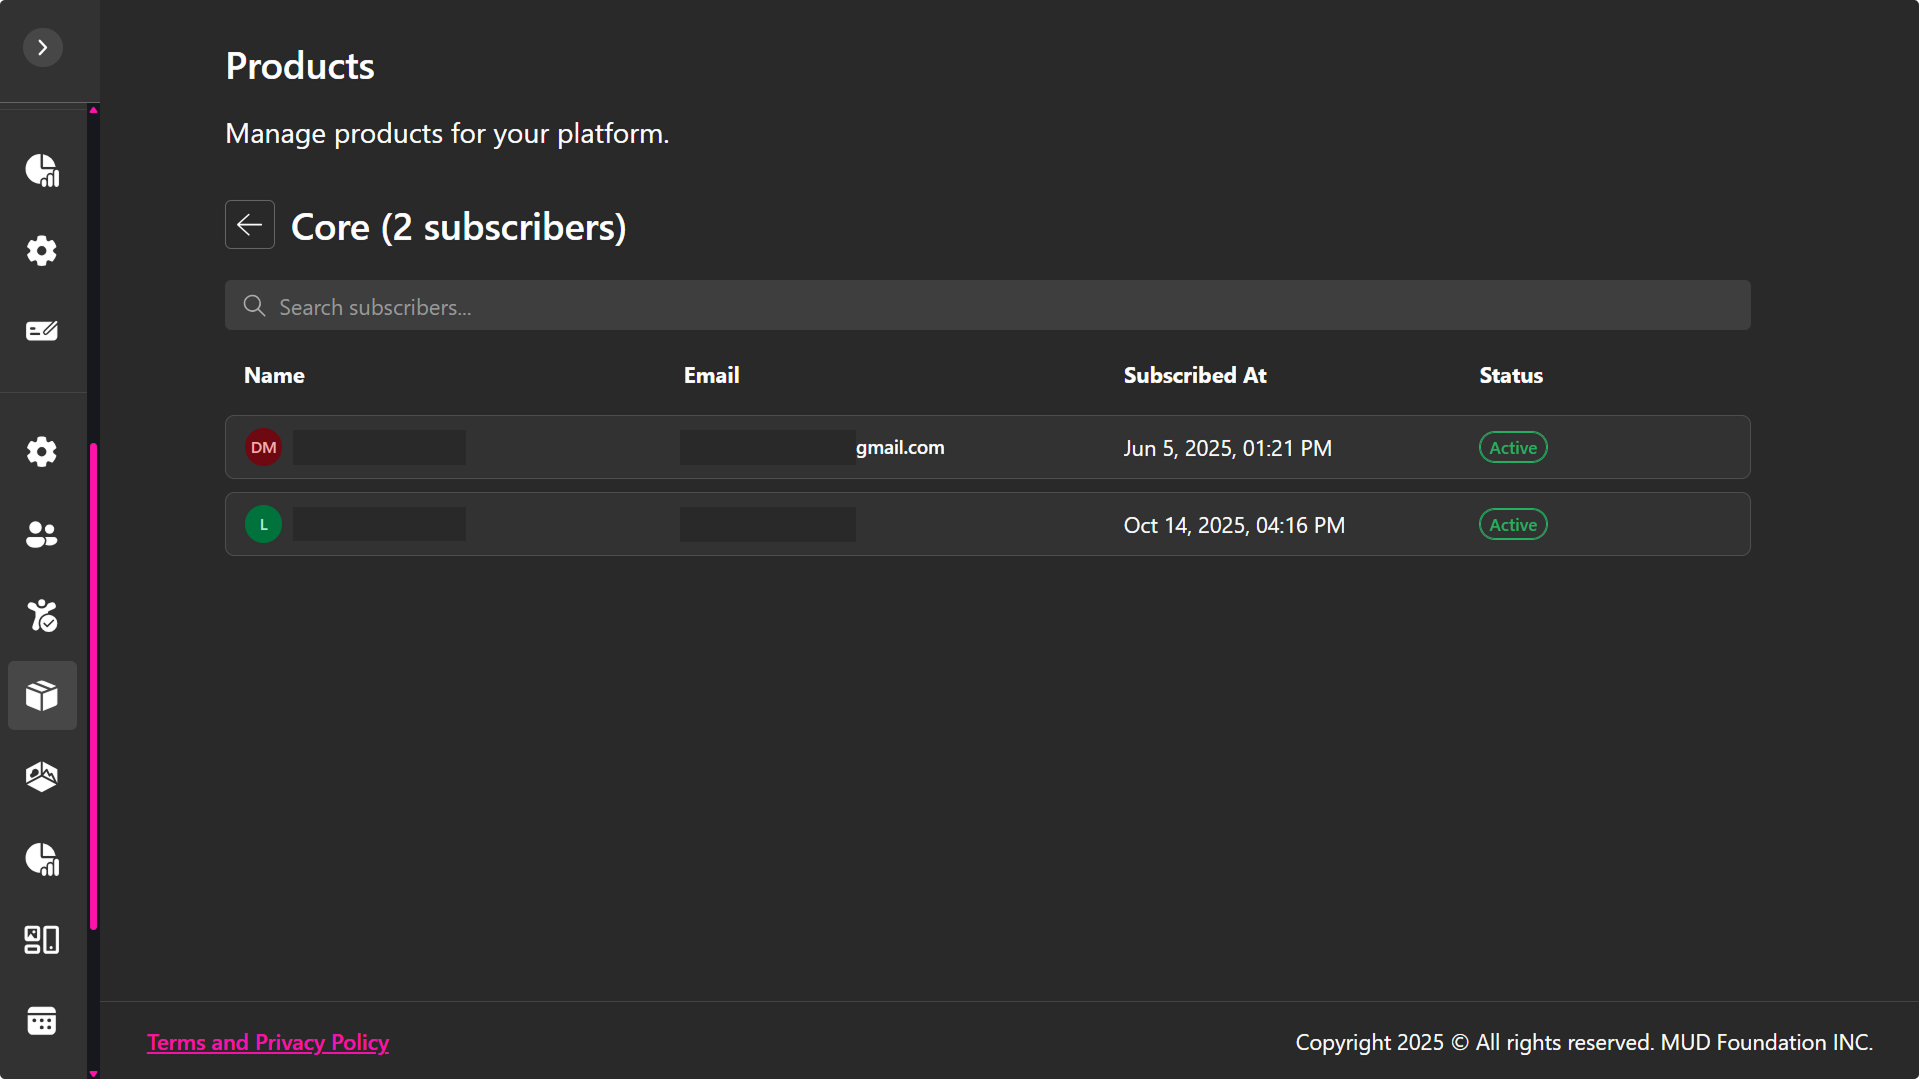The width and height of the screenshot is (1919, 1079).
Task: Open the devices layout icon
Action: (x=42, y=940)
